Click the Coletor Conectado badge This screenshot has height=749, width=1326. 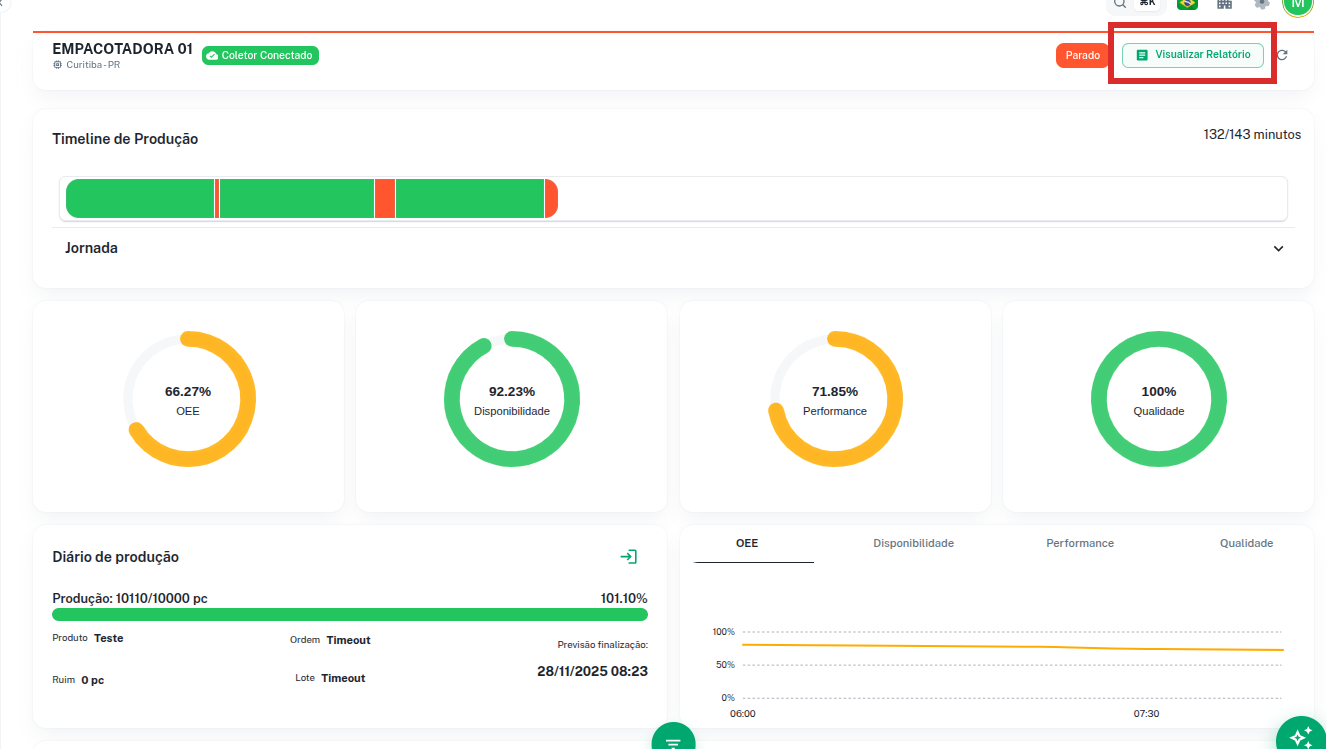point(260,56)
